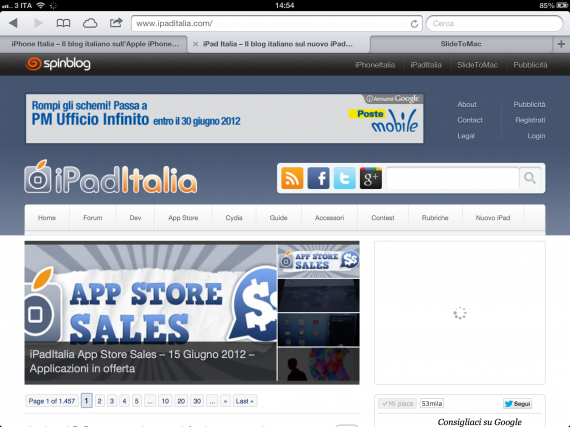Click the site search text box
Viewport: 570px width, 427px height.
coord(453,178)
